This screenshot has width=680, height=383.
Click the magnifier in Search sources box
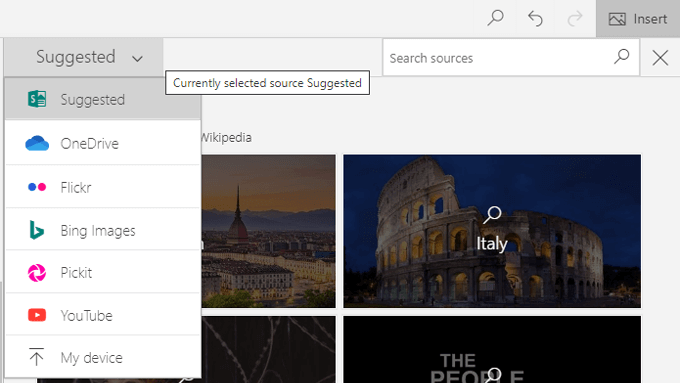[621, 56]
